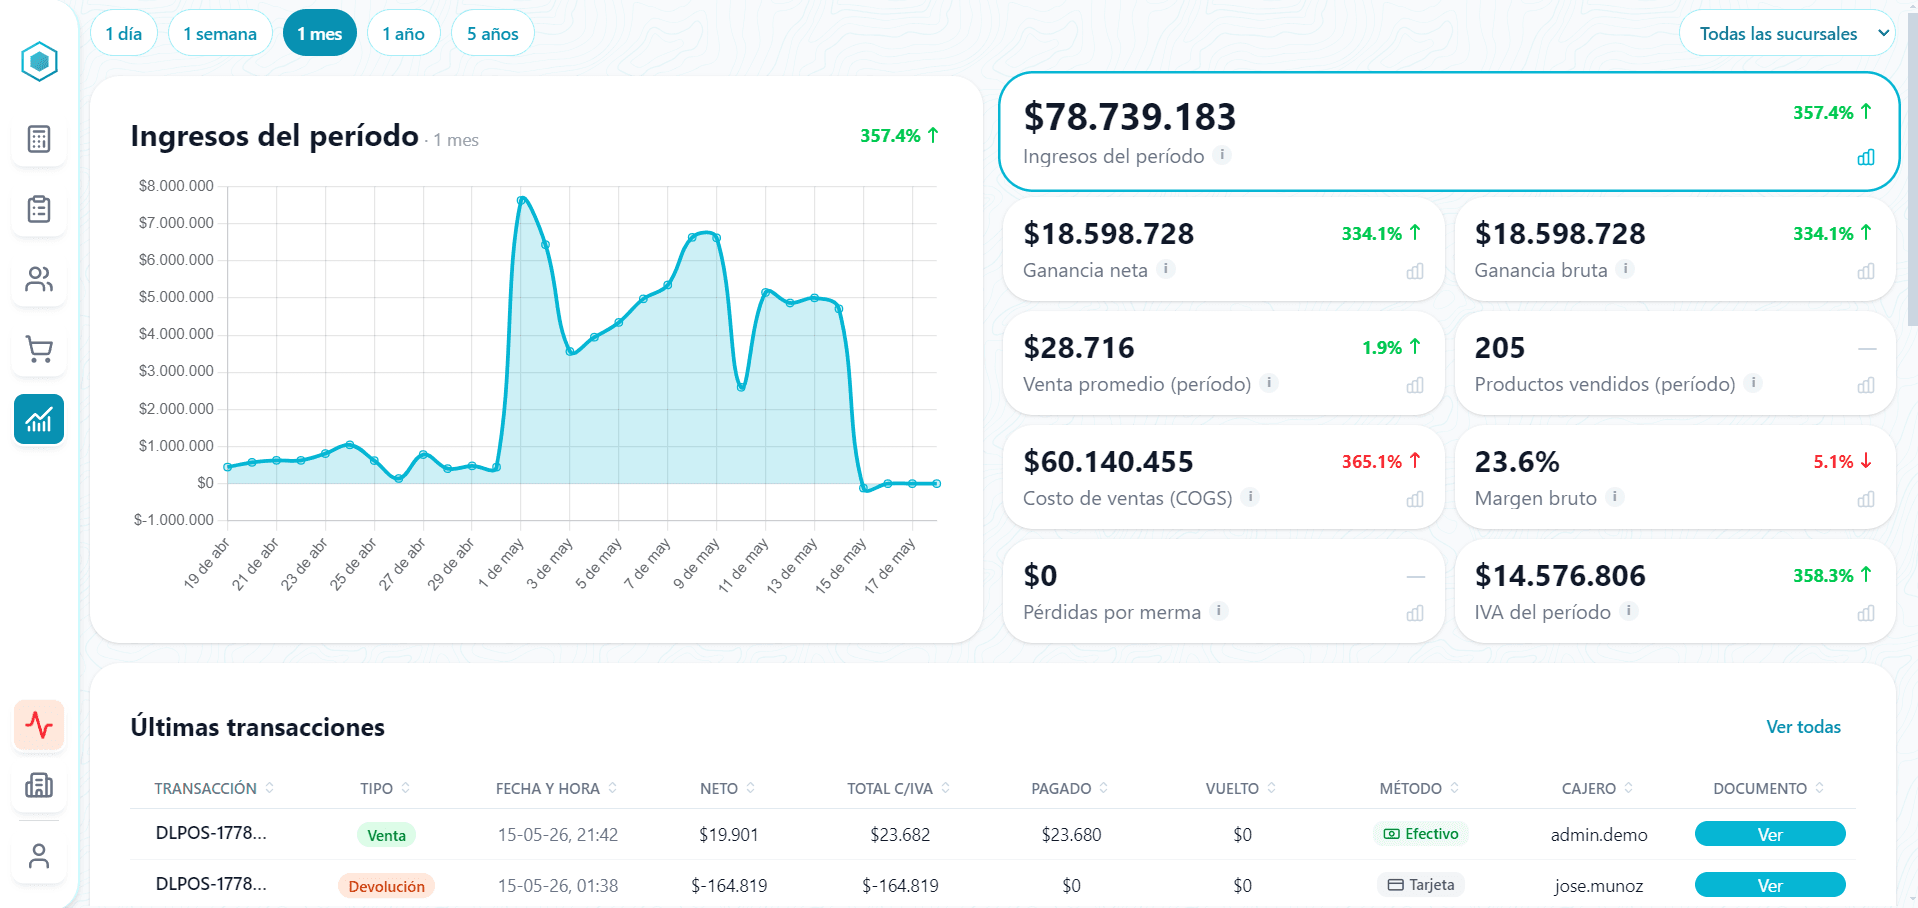Viewport: 1918px width, 908px height.
Task: Click the activity pulse icon in sidebar
Action: pos(39,725)
